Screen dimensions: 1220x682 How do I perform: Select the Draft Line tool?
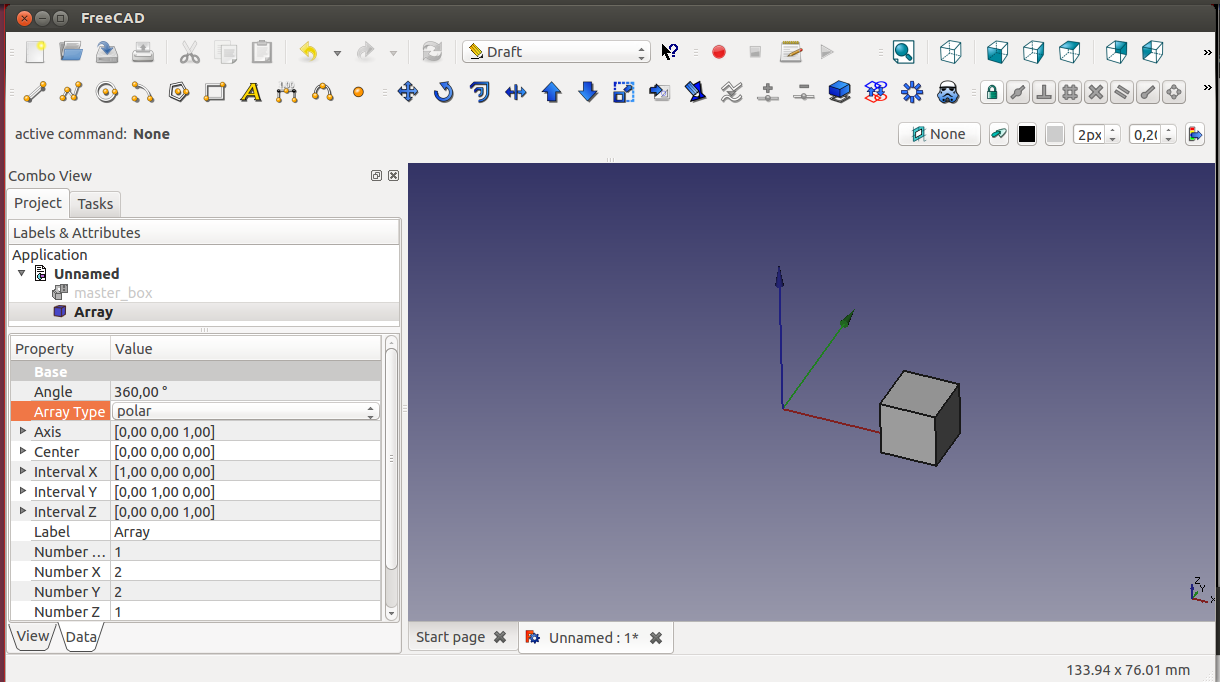tap(35, 93)
